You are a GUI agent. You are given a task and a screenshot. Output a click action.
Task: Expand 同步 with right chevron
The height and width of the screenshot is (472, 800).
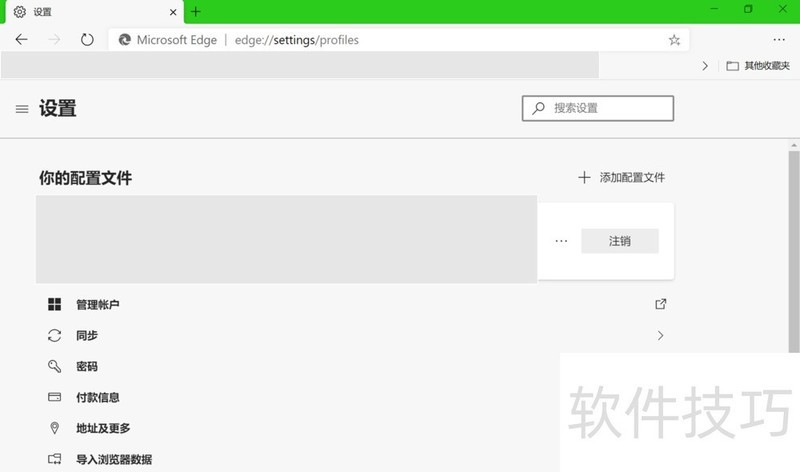661,335
